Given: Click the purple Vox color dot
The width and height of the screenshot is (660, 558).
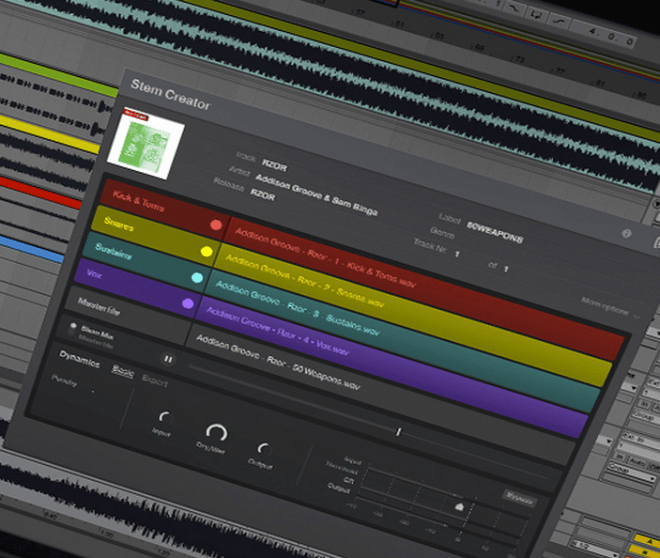Looking at the screenshot, I should click(188, 303).
